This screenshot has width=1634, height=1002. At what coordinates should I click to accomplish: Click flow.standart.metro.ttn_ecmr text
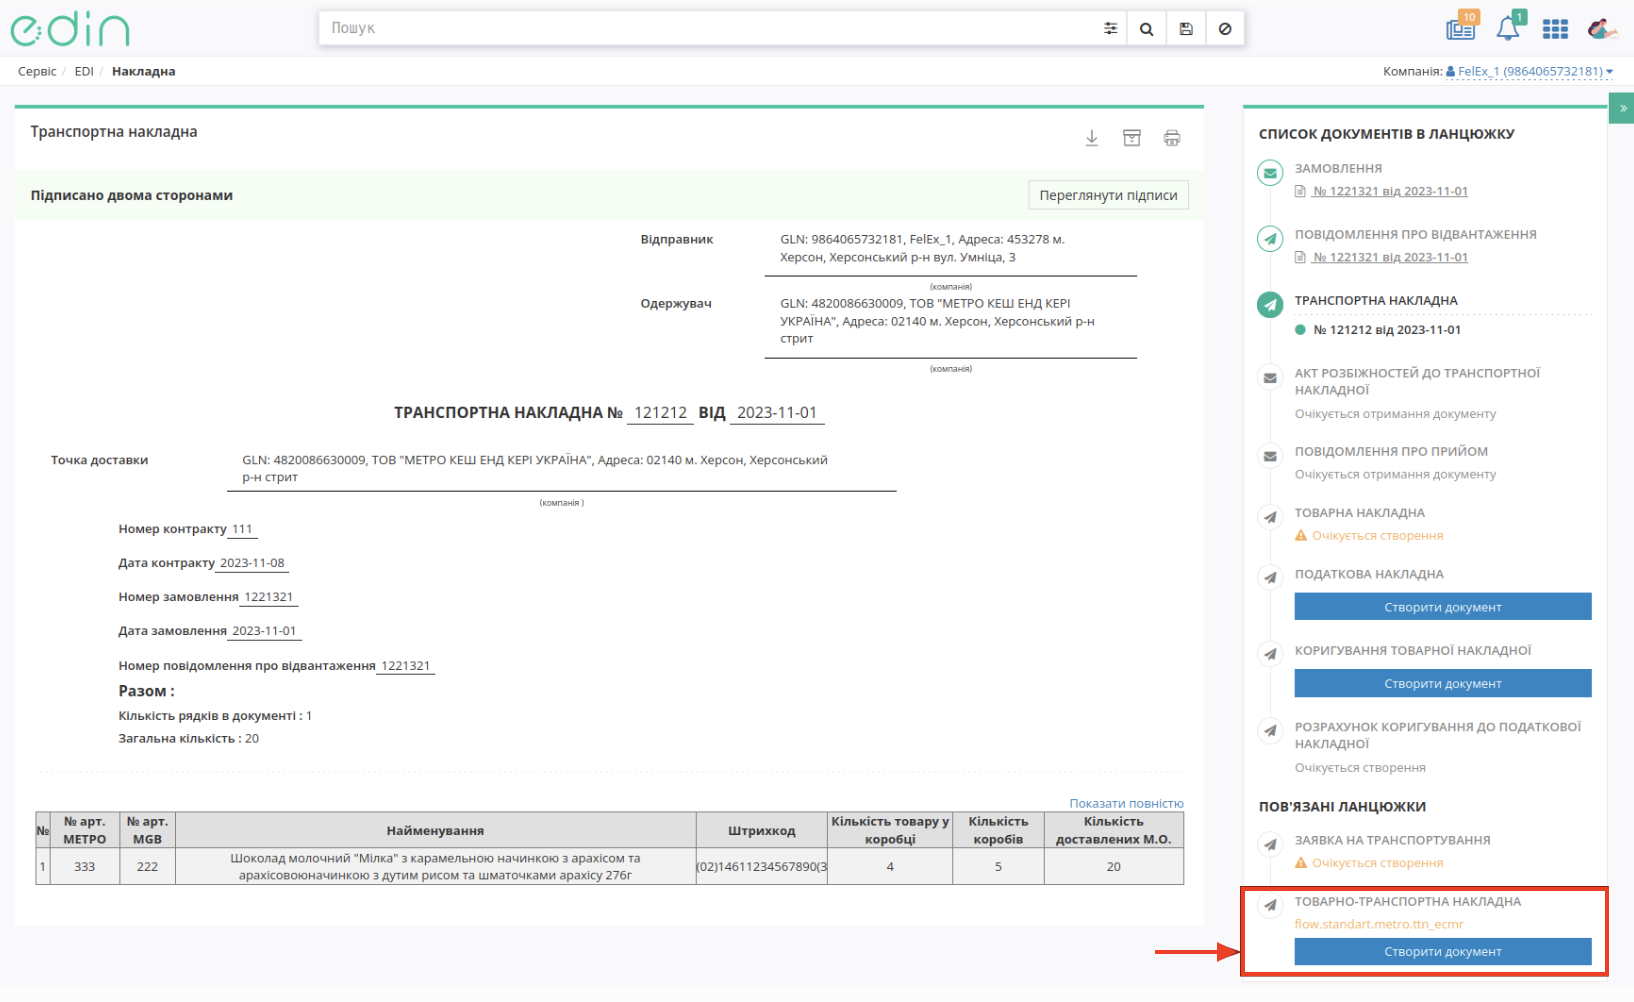(1379, 924)
